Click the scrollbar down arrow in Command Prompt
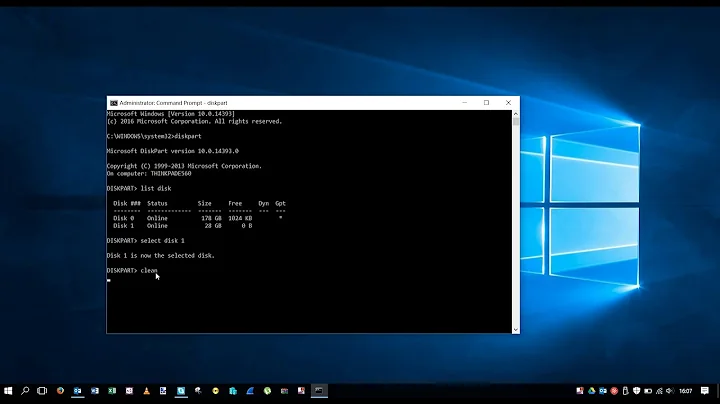 [x=516, y=330]
